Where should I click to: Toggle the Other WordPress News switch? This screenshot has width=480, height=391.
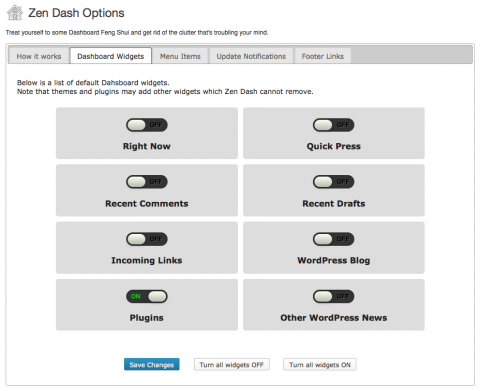pos(333,296)
